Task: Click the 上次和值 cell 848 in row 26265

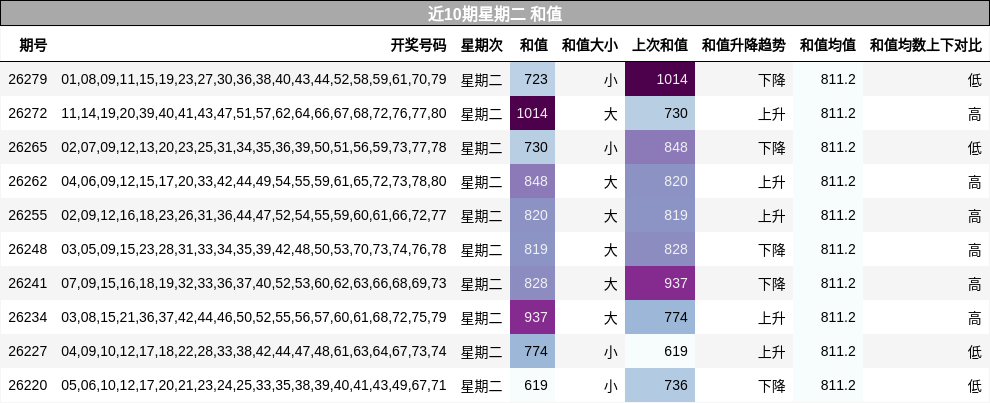Action: click(x=660, y=148)
